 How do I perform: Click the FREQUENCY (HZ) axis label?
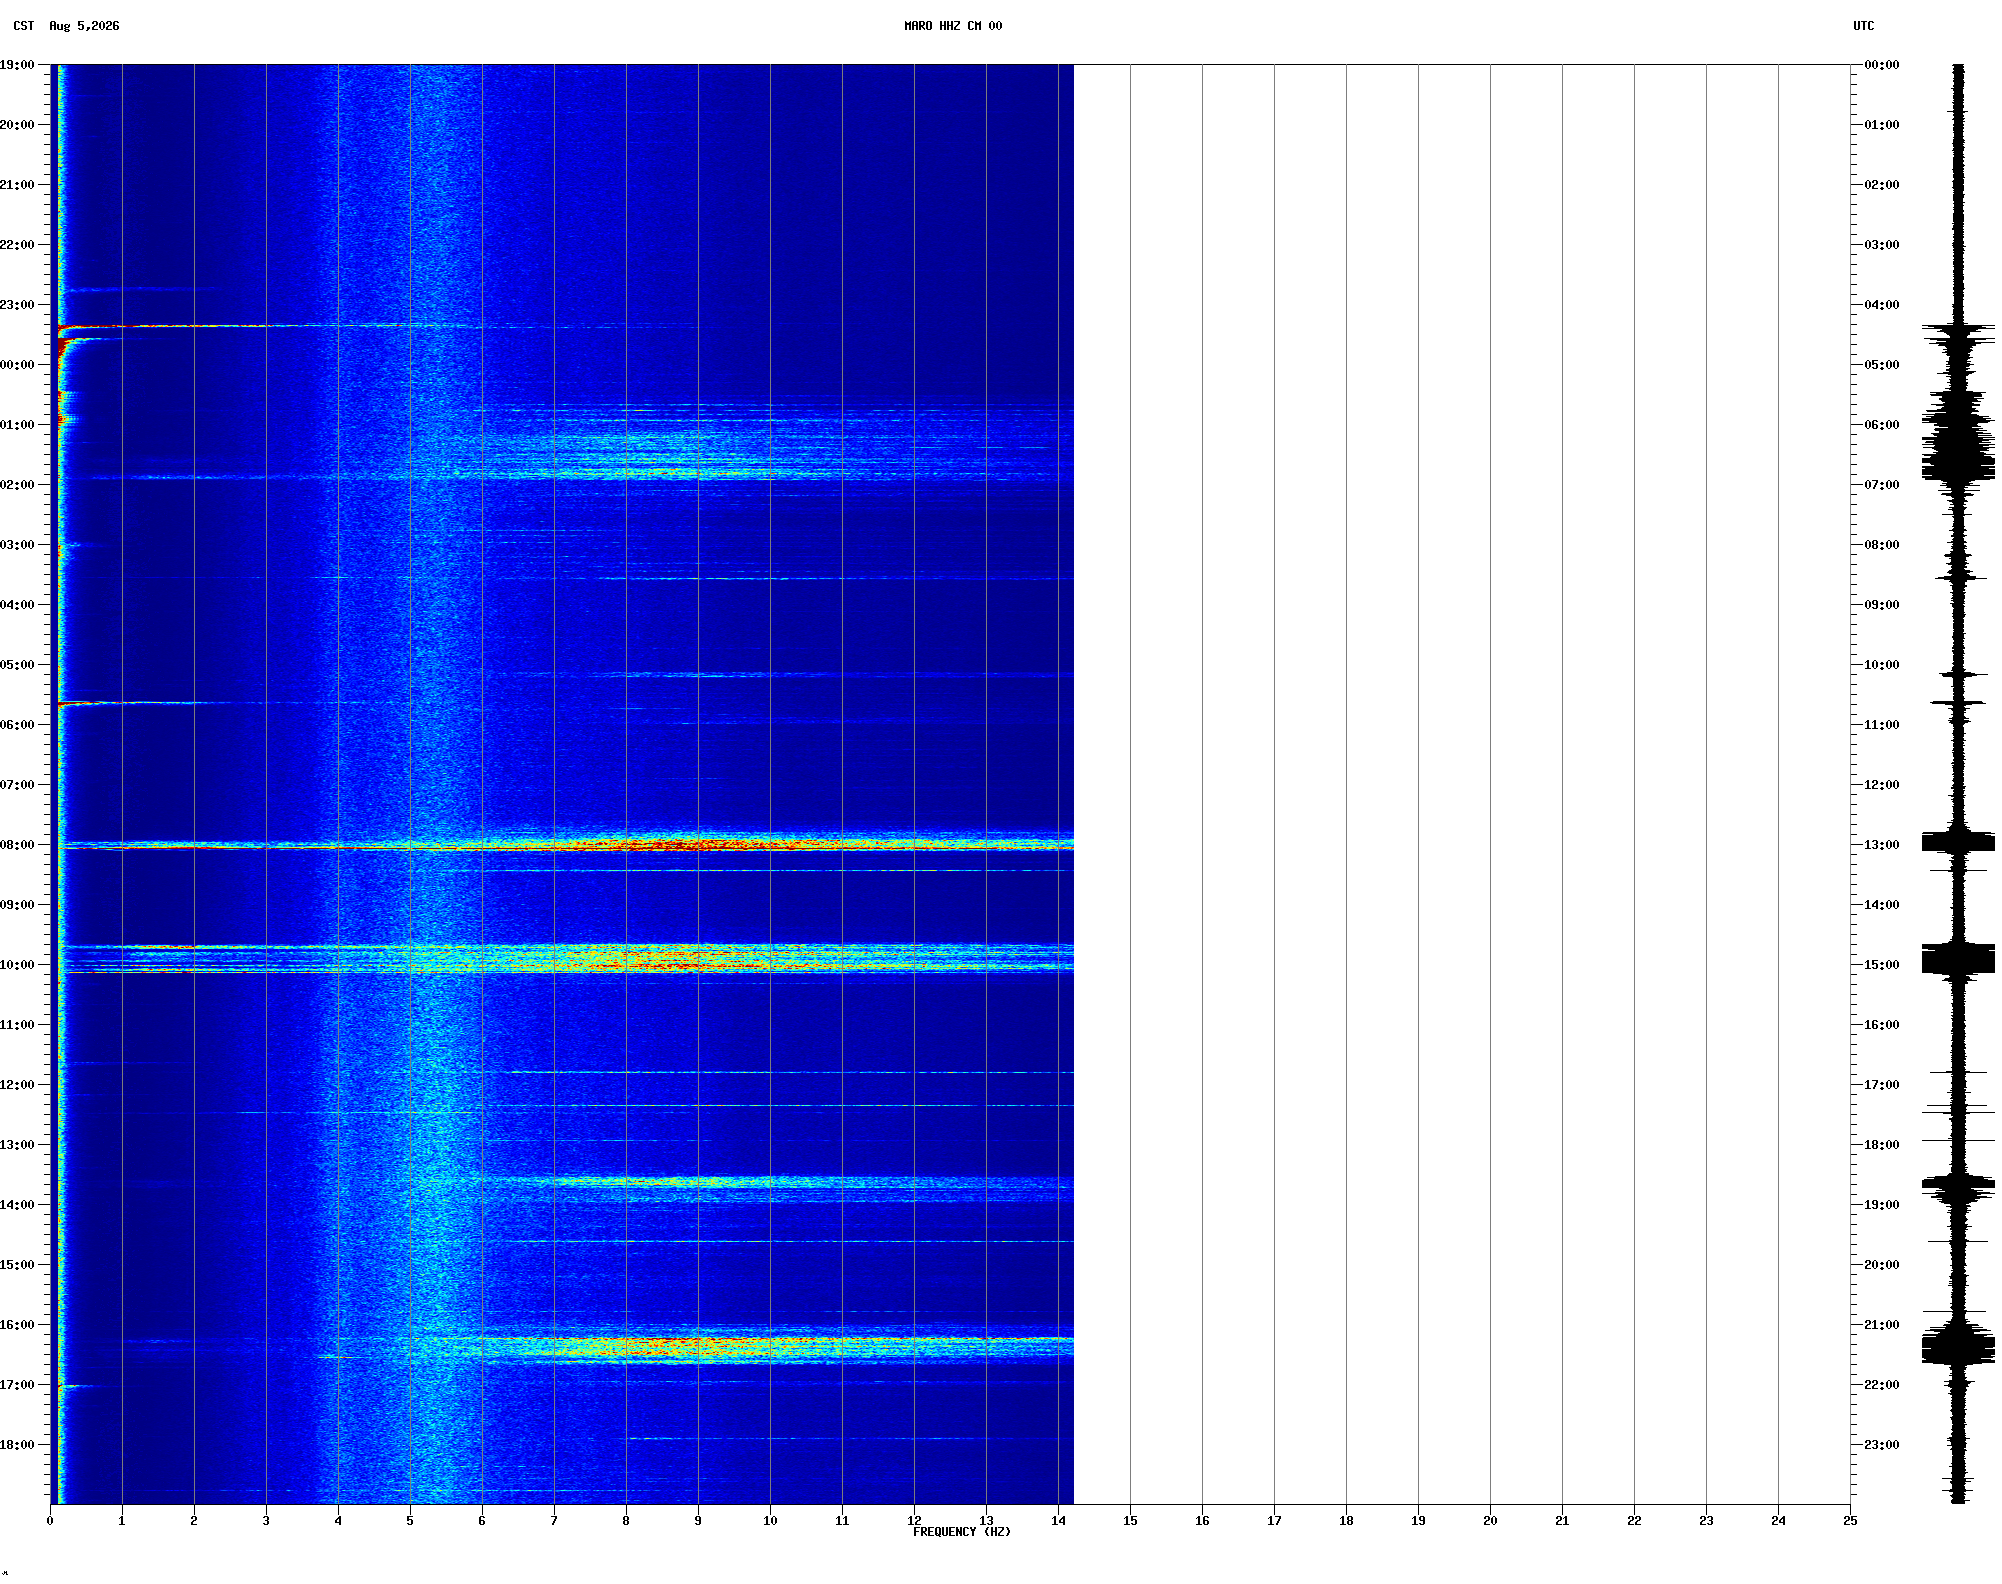tap(962, 1532)
